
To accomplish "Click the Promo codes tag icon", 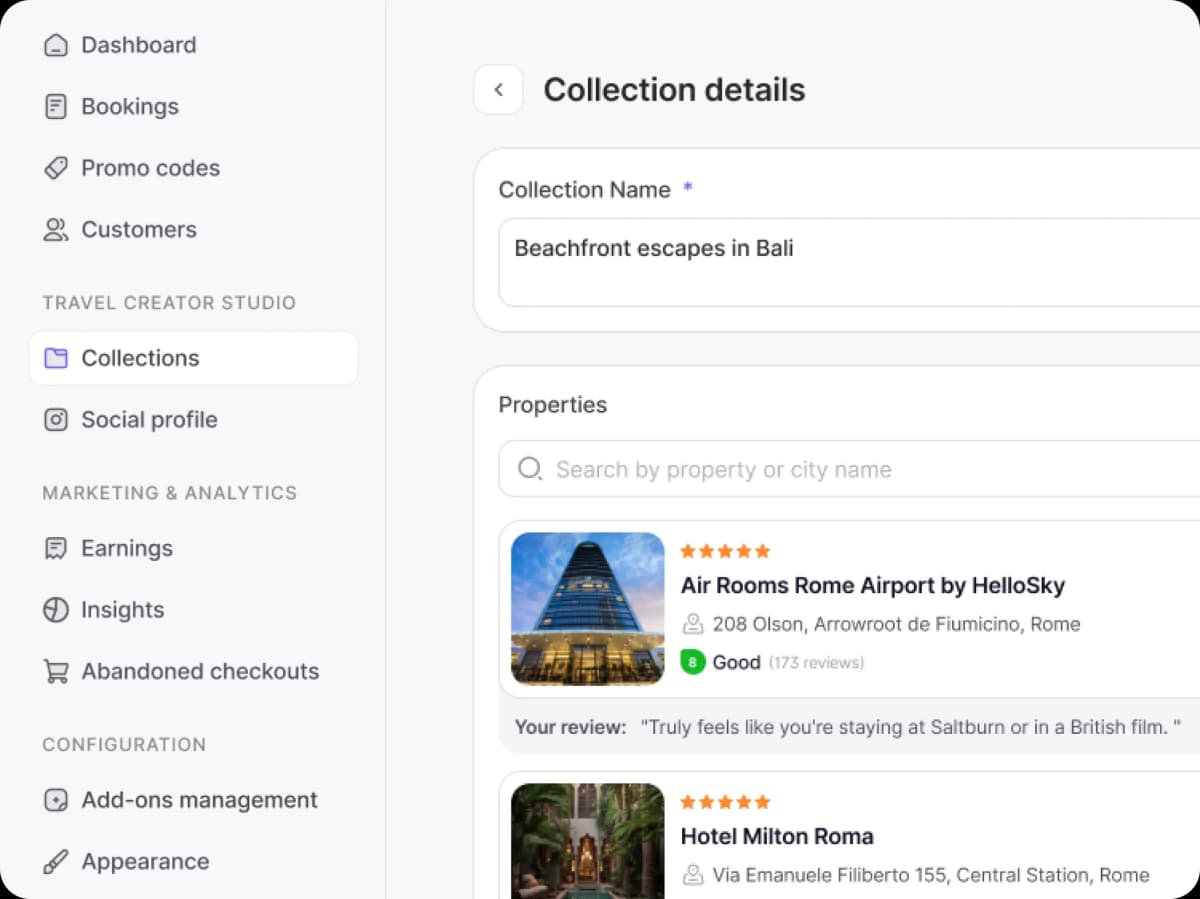I will click(x=56, y=168).
